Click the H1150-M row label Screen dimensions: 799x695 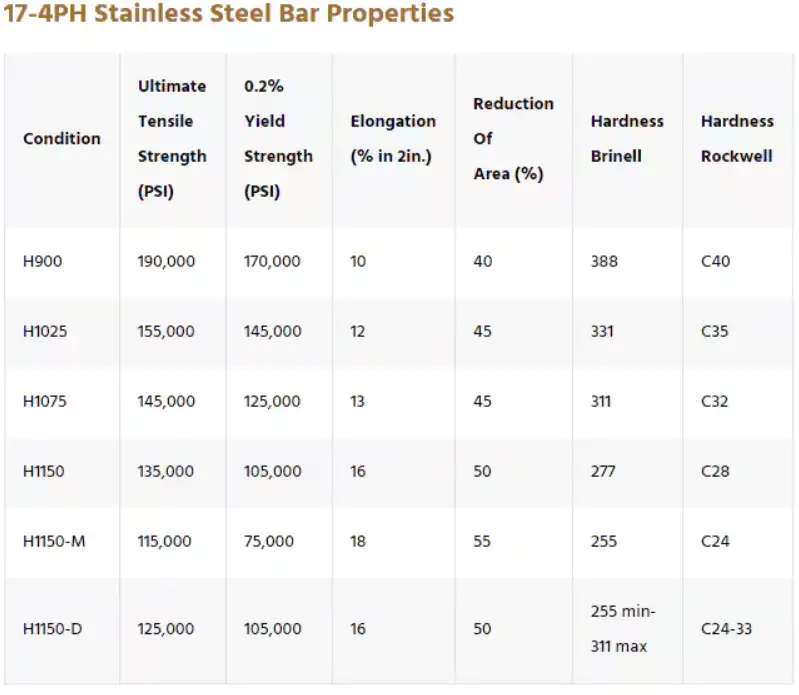(x=56, y=541)
